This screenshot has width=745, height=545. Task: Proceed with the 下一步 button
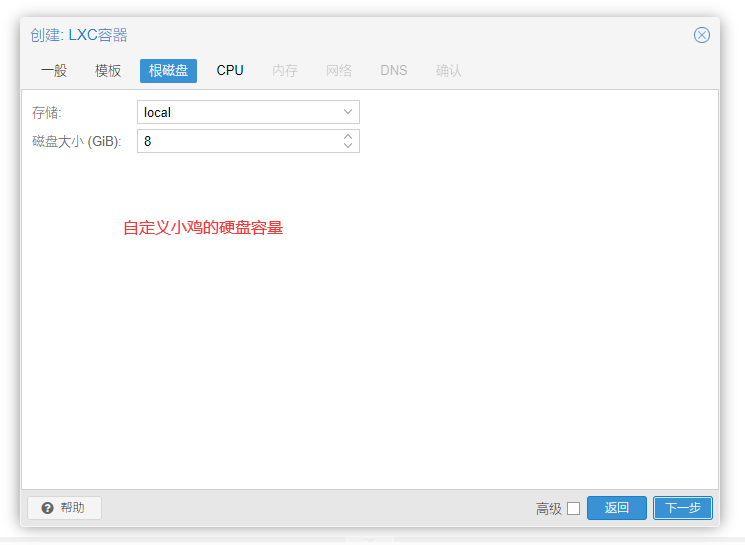click(683, 508)
